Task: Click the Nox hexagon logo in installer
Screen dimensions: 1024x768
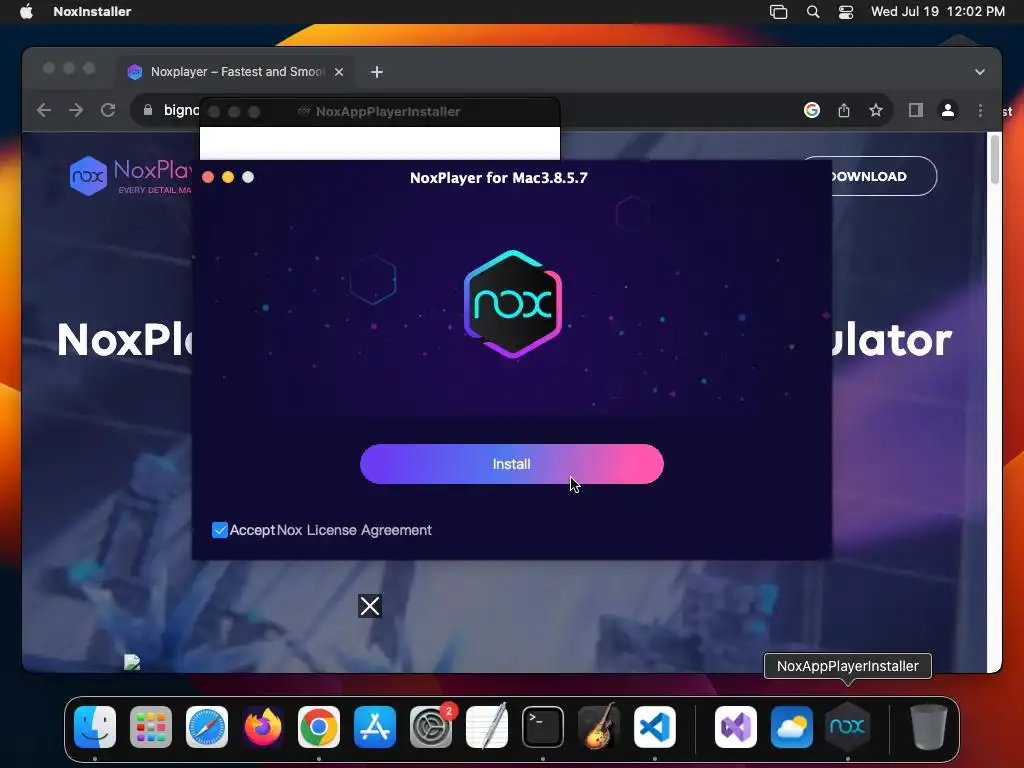Action: (513, 304)
